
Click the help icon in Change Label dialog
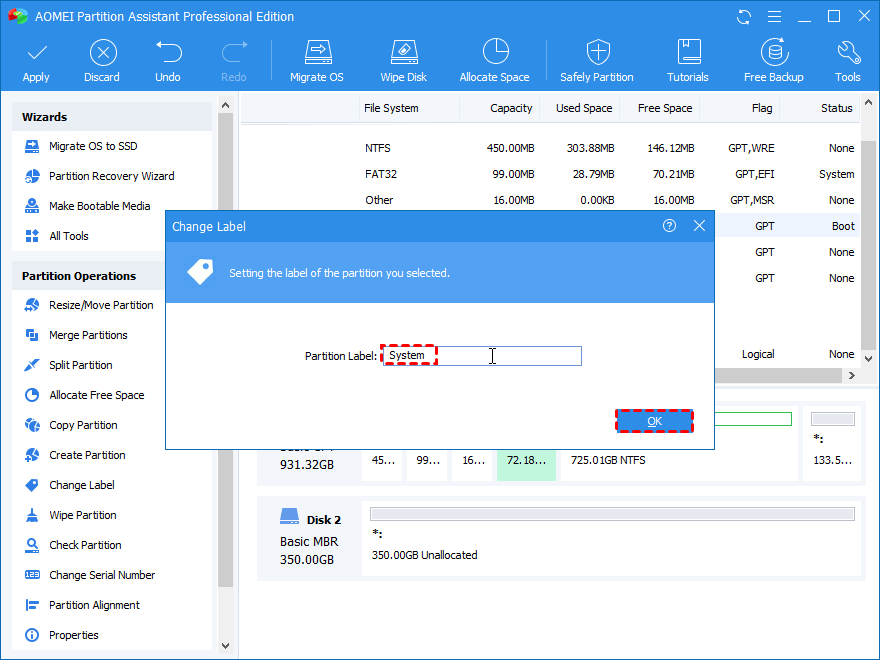pyautogui.click(x=669, y=226)
